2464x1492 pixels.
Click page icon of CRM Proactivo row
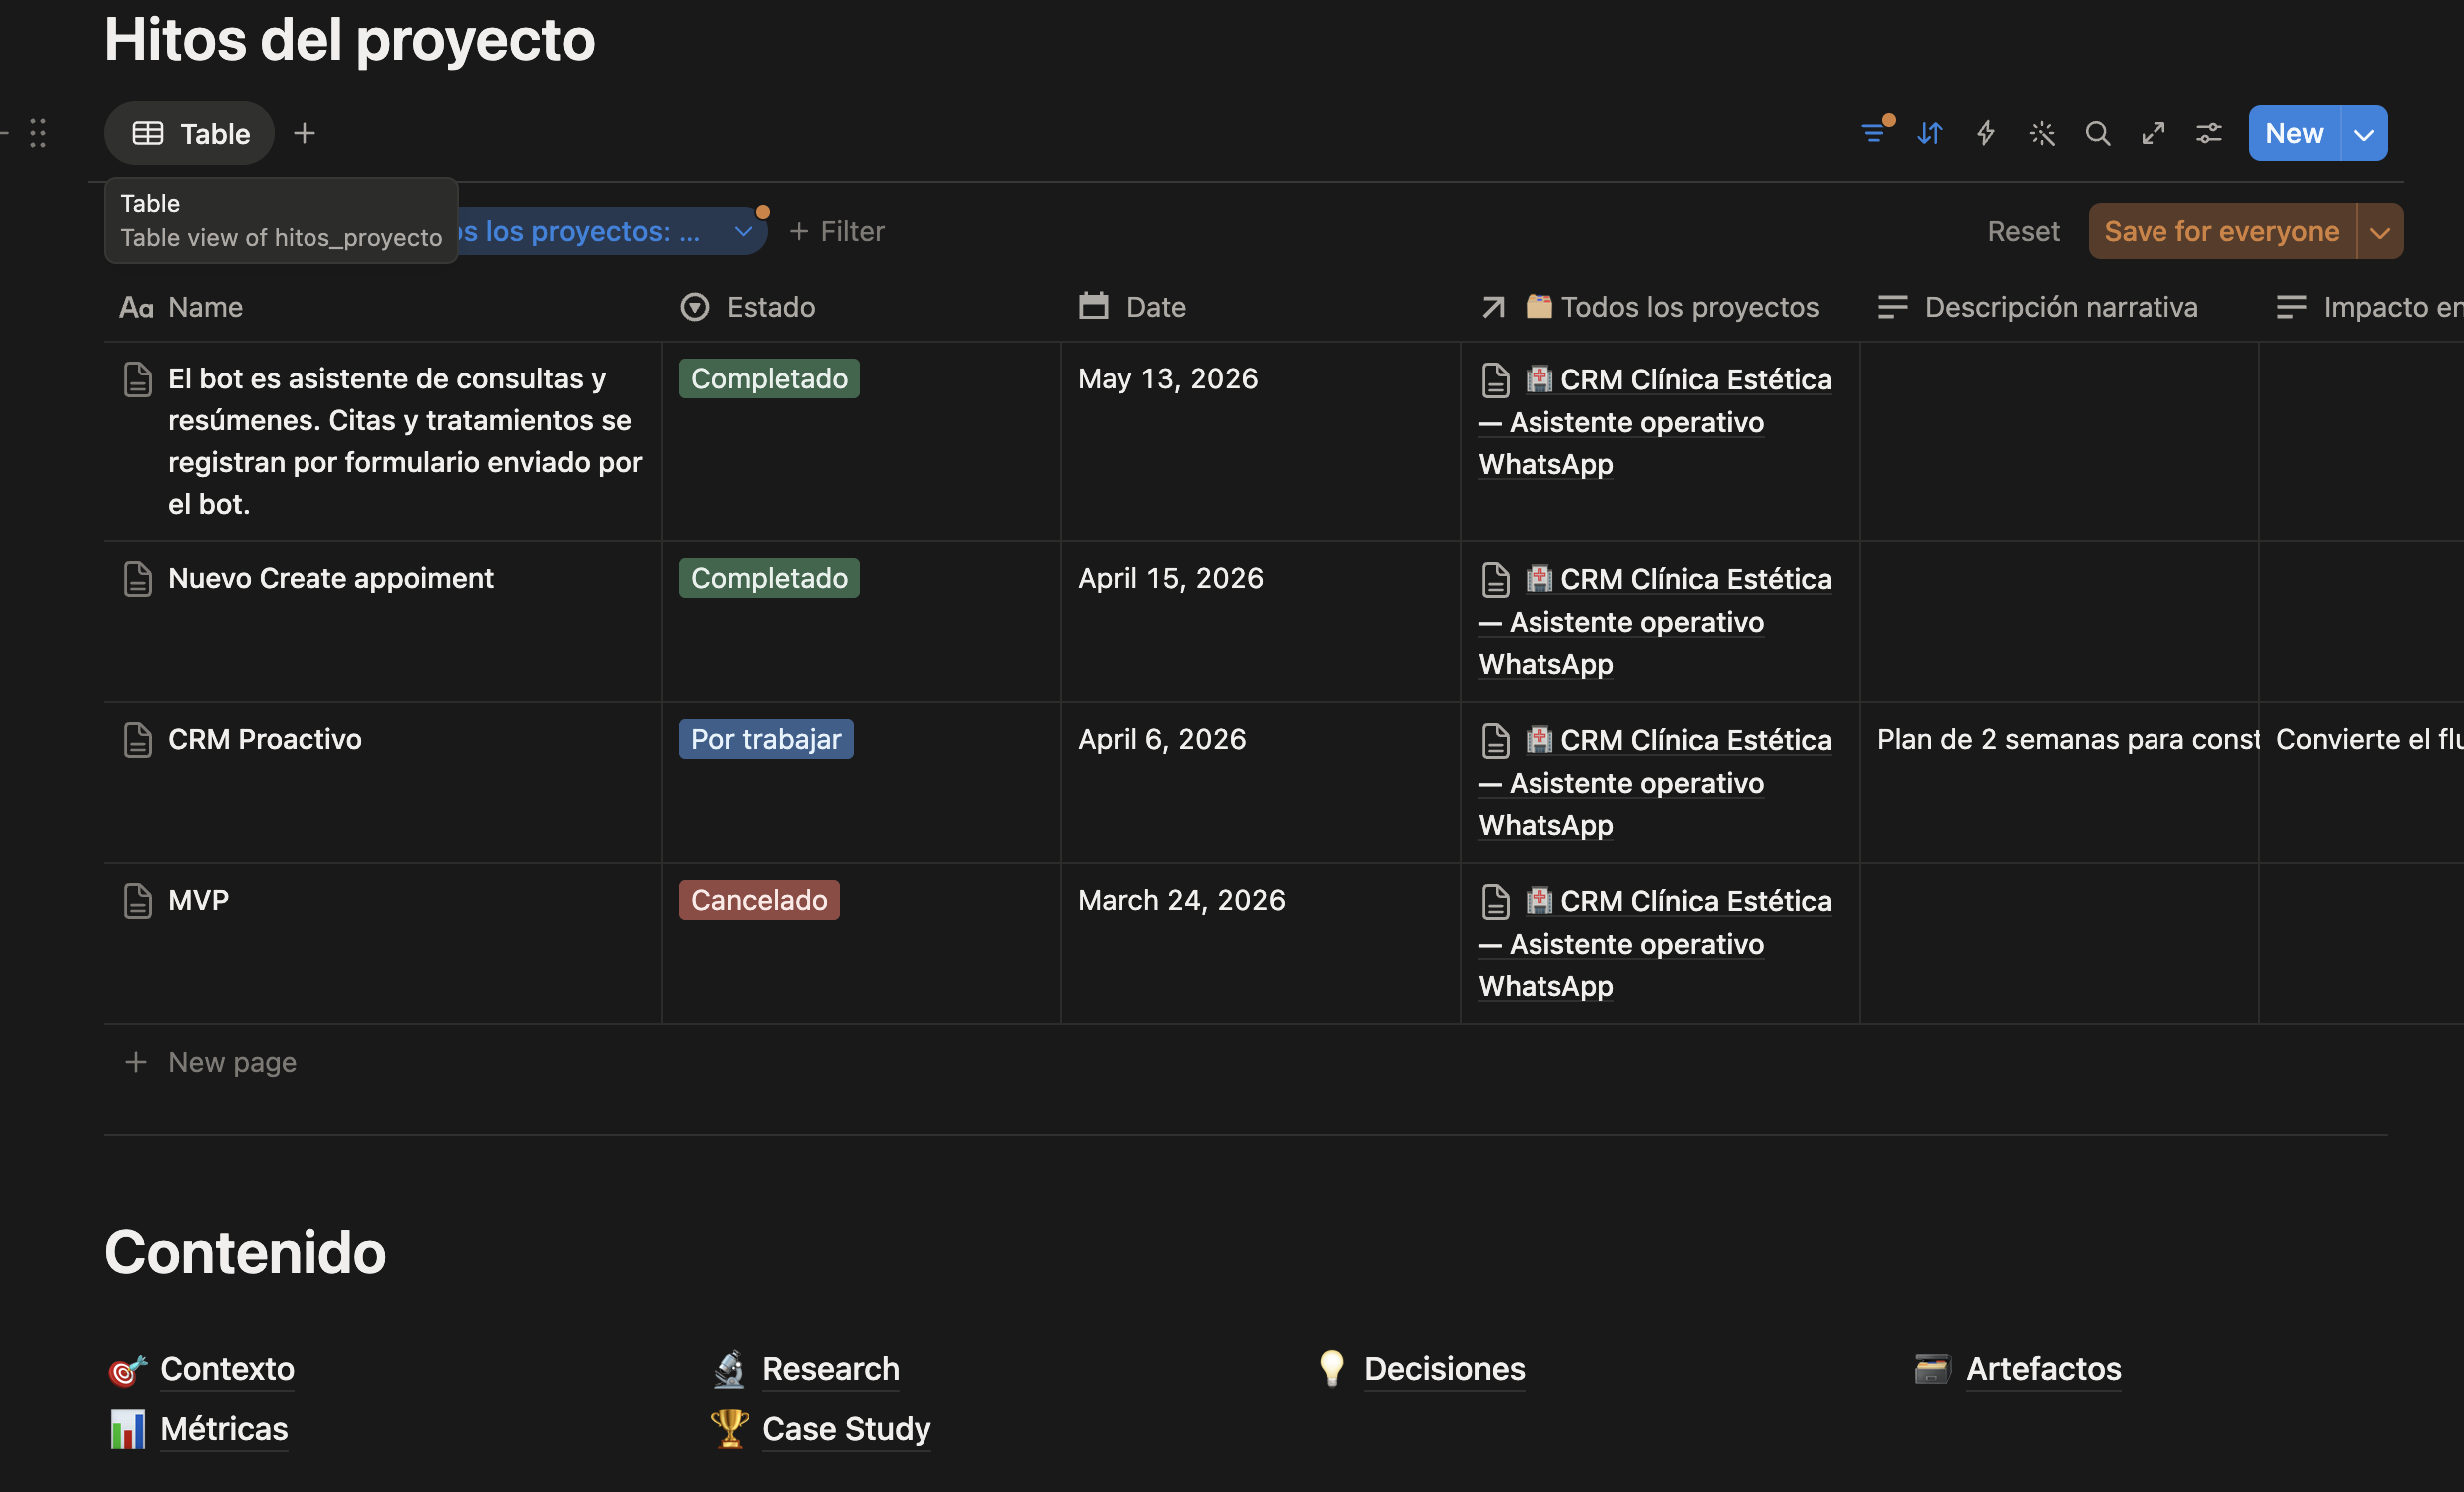point(137,740)
